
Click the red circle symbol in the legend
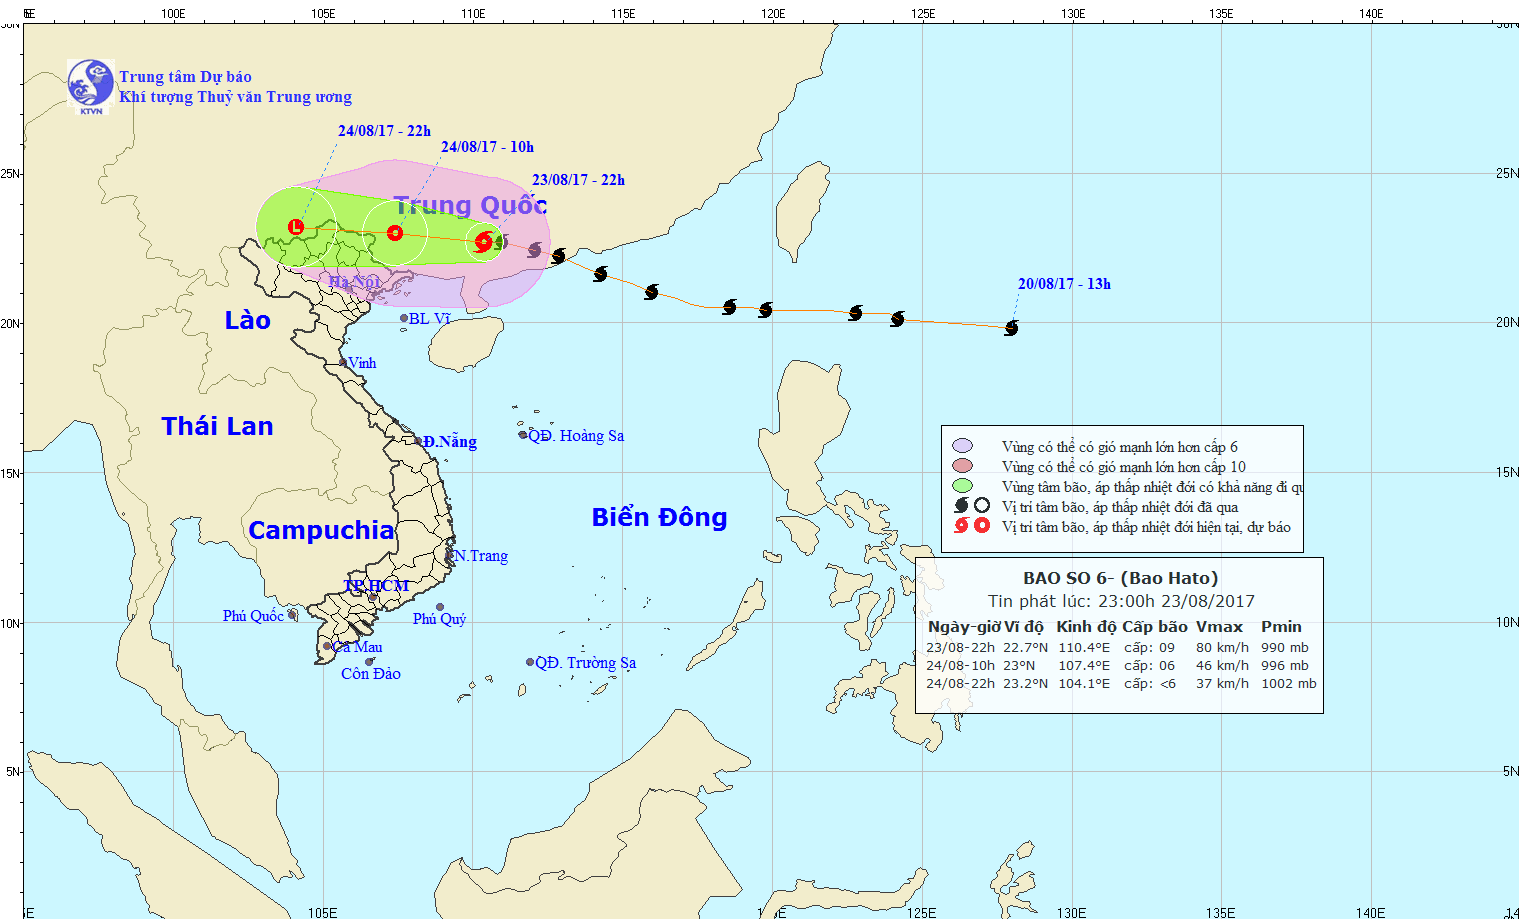tap(982, 525)
